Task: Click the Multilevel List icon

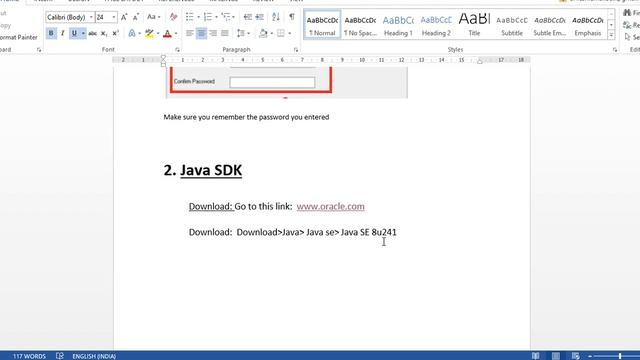Action: (225, 17)
